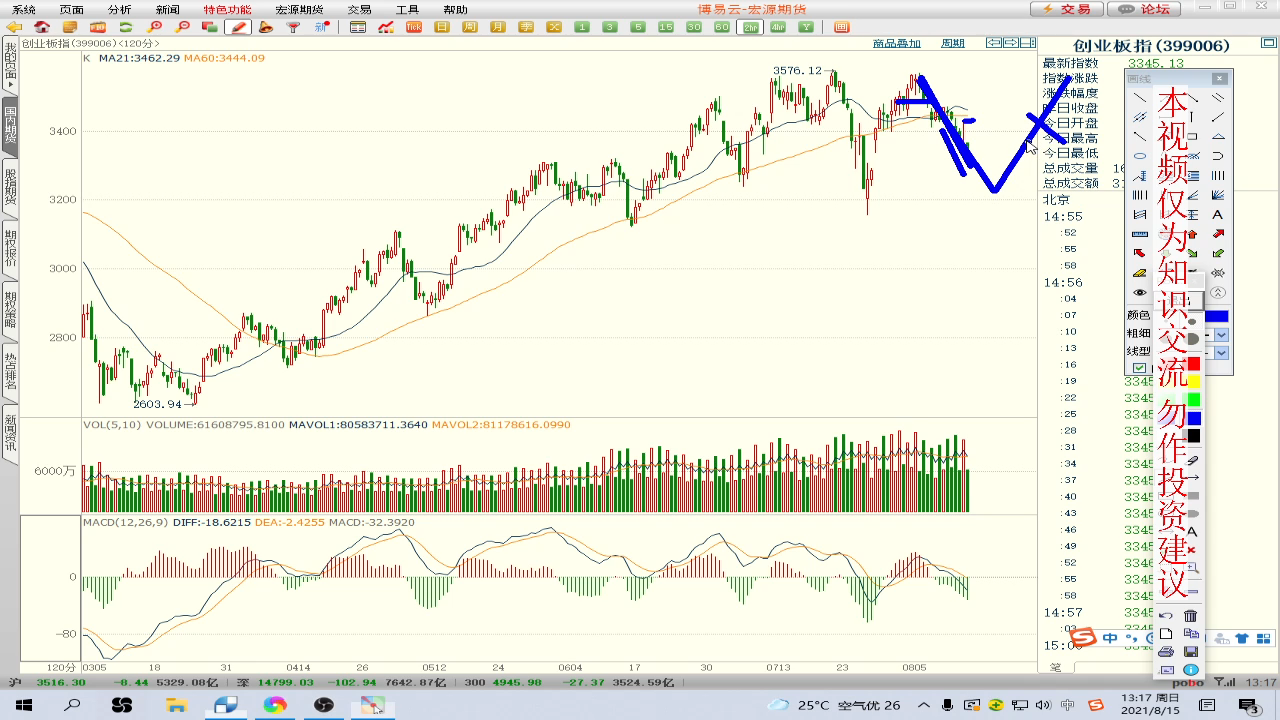Select the red drawing pen tool in toolbar

pos(238,27)
